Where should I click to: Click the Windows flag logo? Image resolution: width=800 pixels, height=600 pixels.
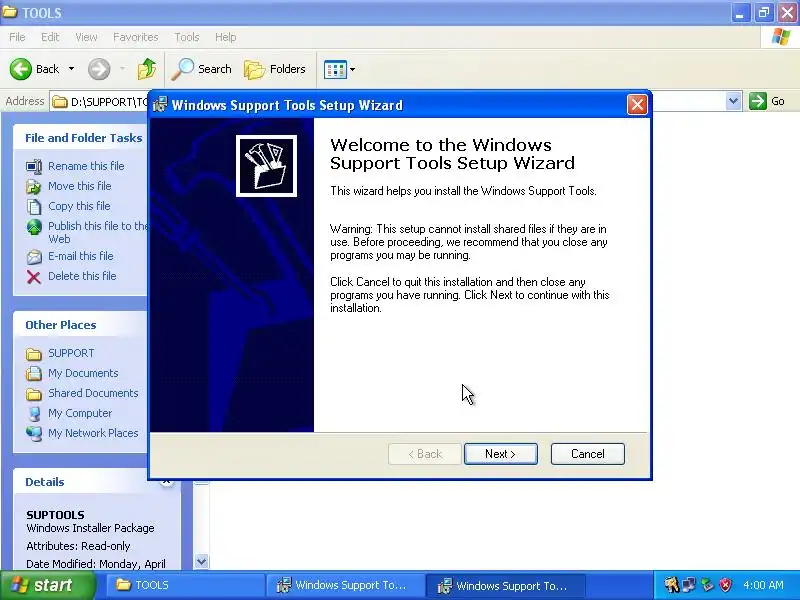click(x=780, y=37)
